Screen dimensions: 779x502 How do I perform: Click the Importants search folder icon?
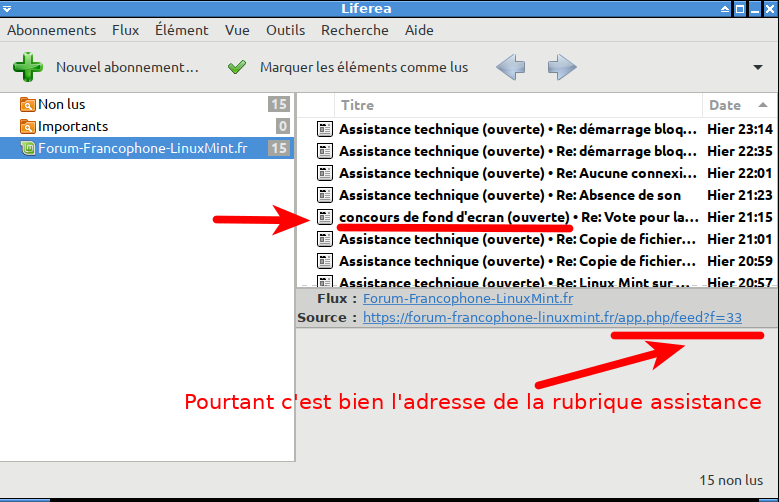coord(27,126)
